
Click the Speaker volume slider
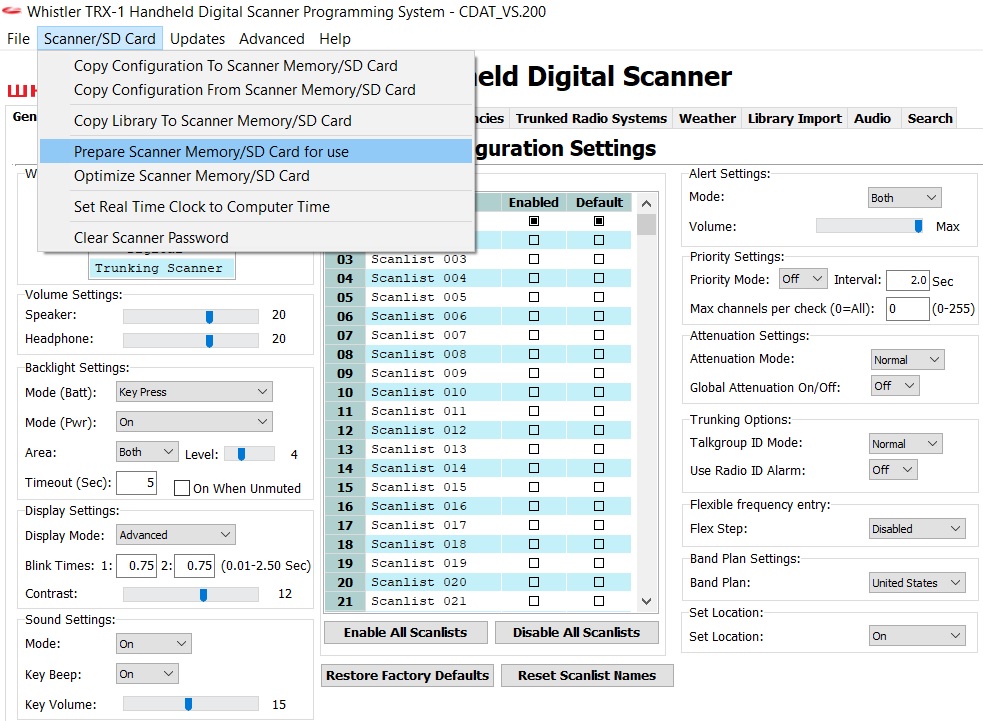(191, 316)
